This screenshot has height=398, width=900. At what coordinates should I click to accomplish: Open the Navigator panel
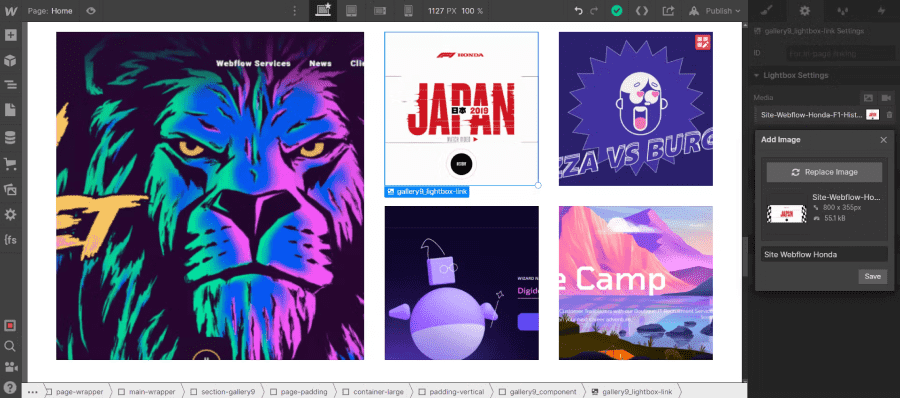[10, 85]
